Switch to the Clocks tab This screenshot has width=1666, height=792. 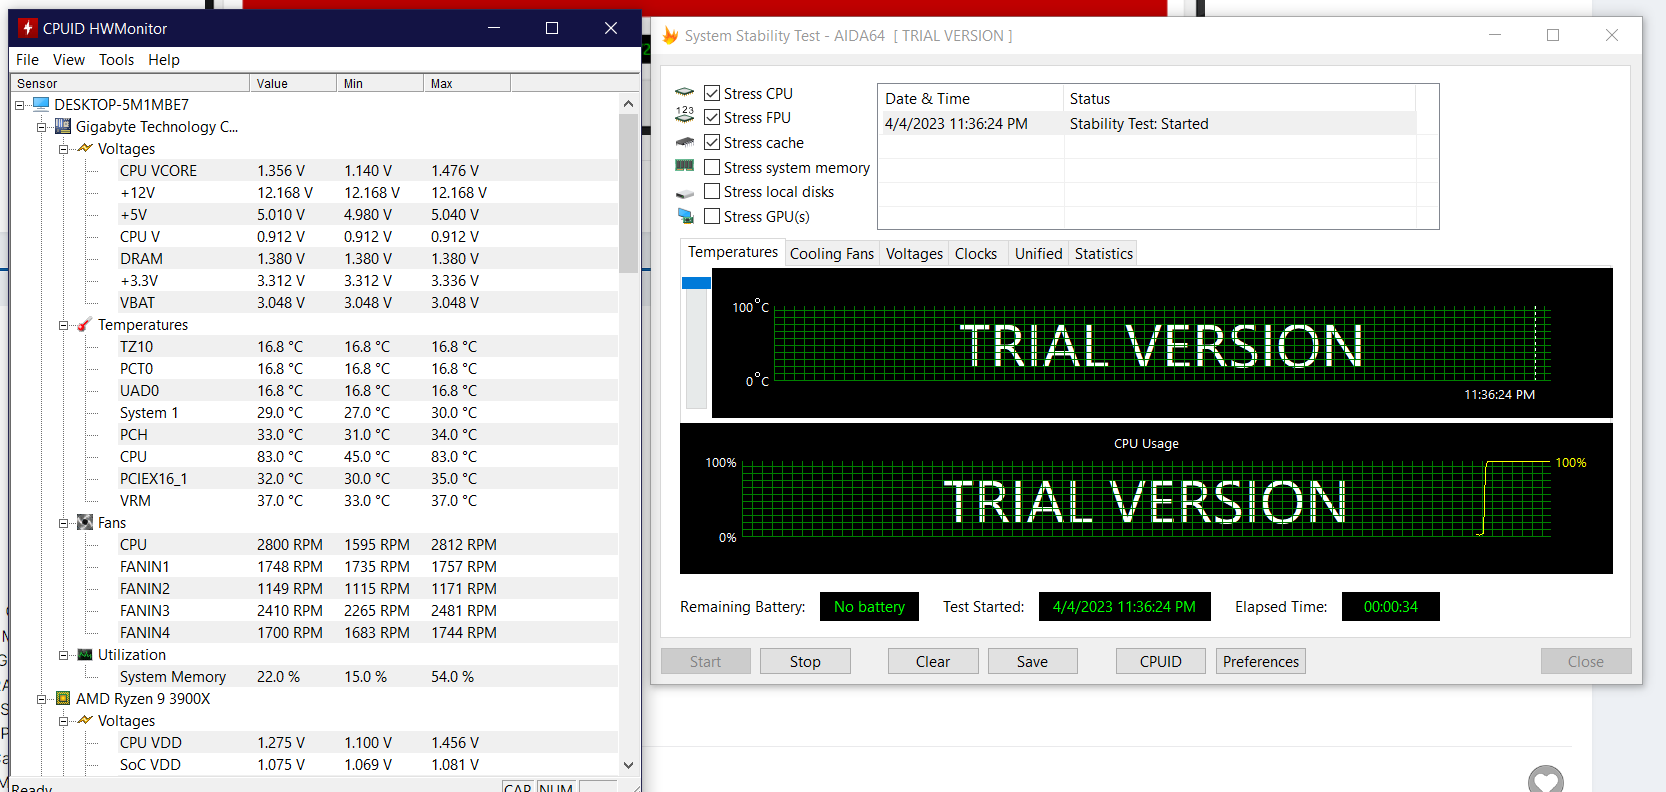tap(976, 254)
